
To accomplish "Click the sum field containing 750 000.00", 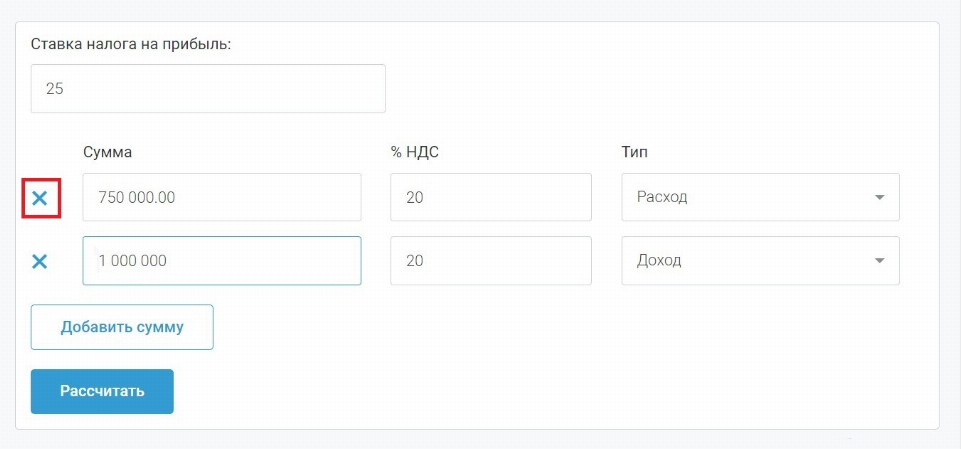I will click(x=221, y=198).
